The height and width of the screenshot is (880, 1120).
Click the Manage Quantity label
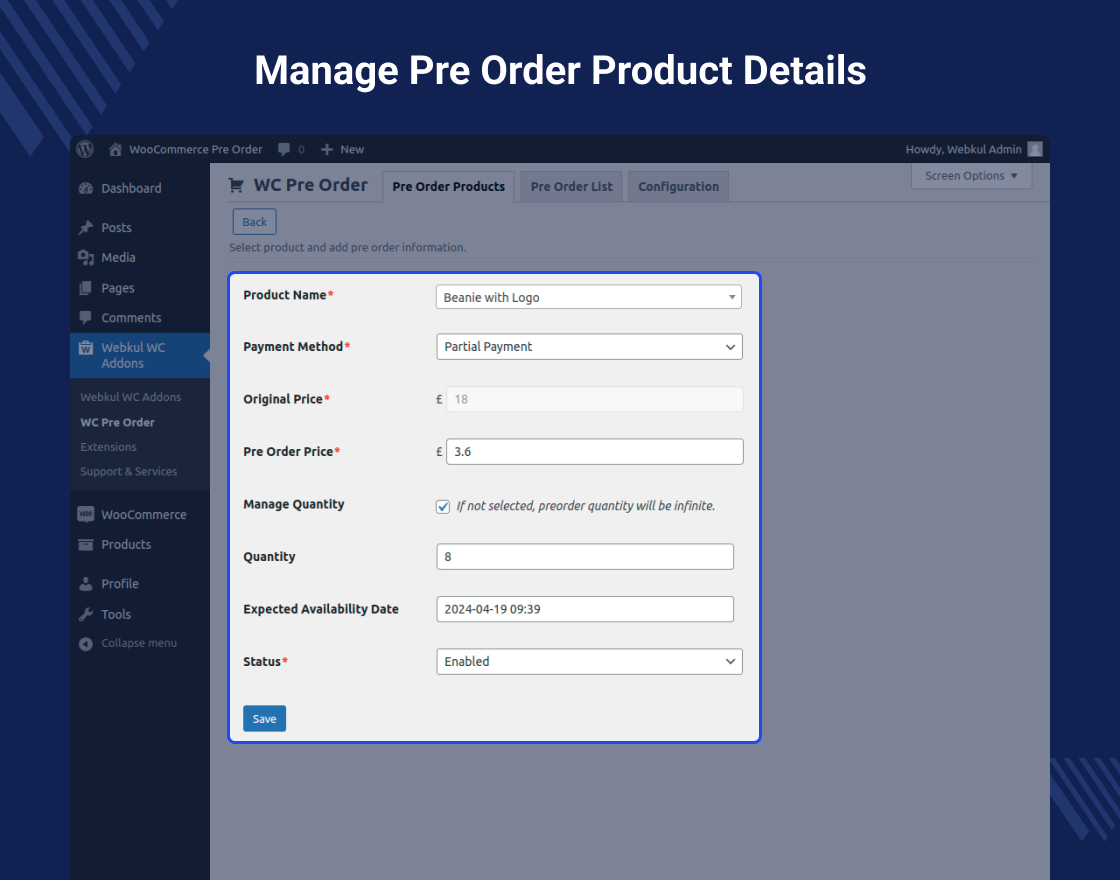(x=294, y=504)
